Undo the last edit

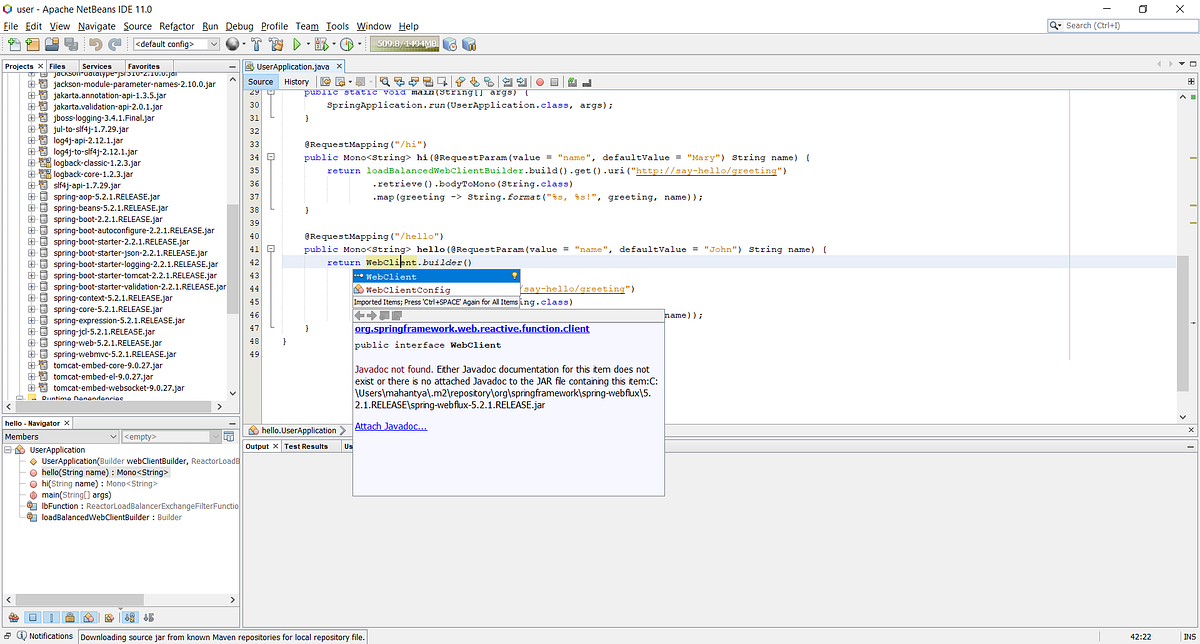point(96,43)
